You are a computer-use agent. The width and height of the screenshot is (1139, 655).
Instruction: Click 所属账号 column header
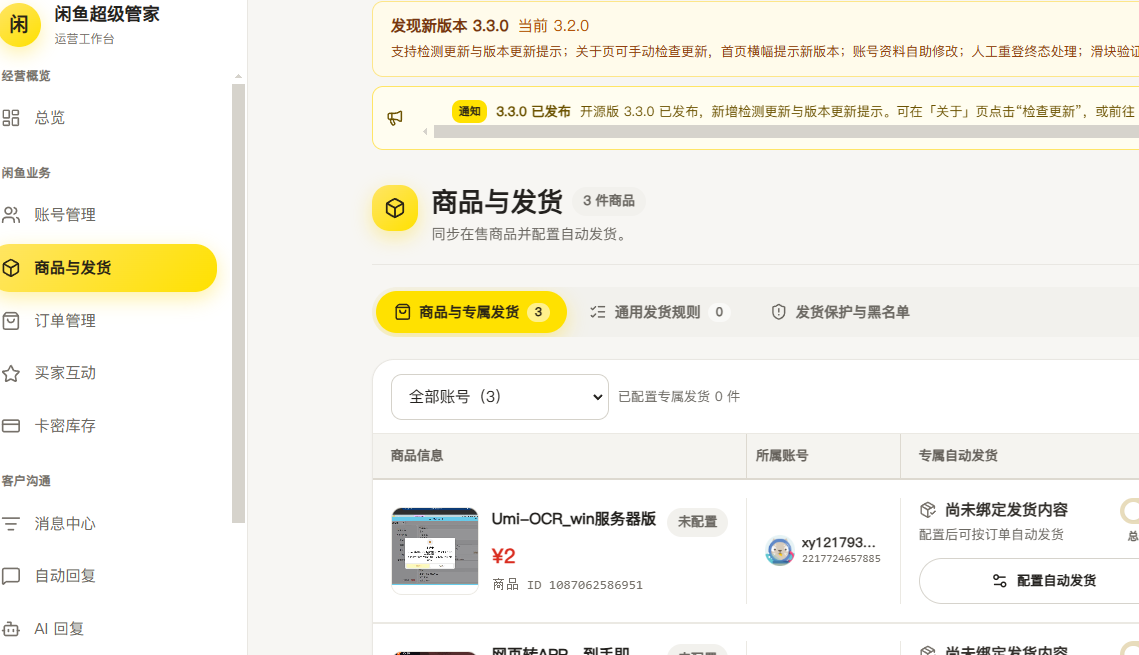coord(782,456)
